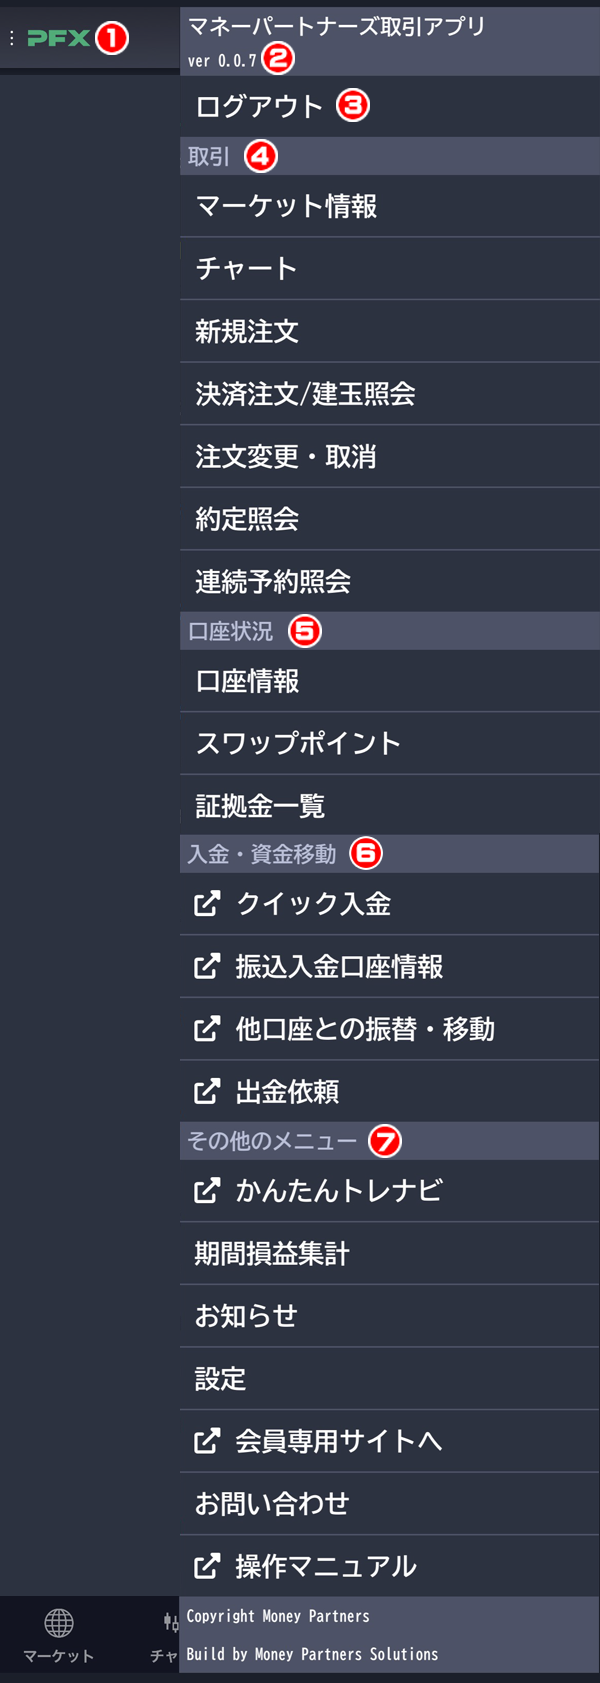Viewport: 600px width, 1683px height.
Task: Open 他口座との振替・移動 link
Action: (390, 1029)
